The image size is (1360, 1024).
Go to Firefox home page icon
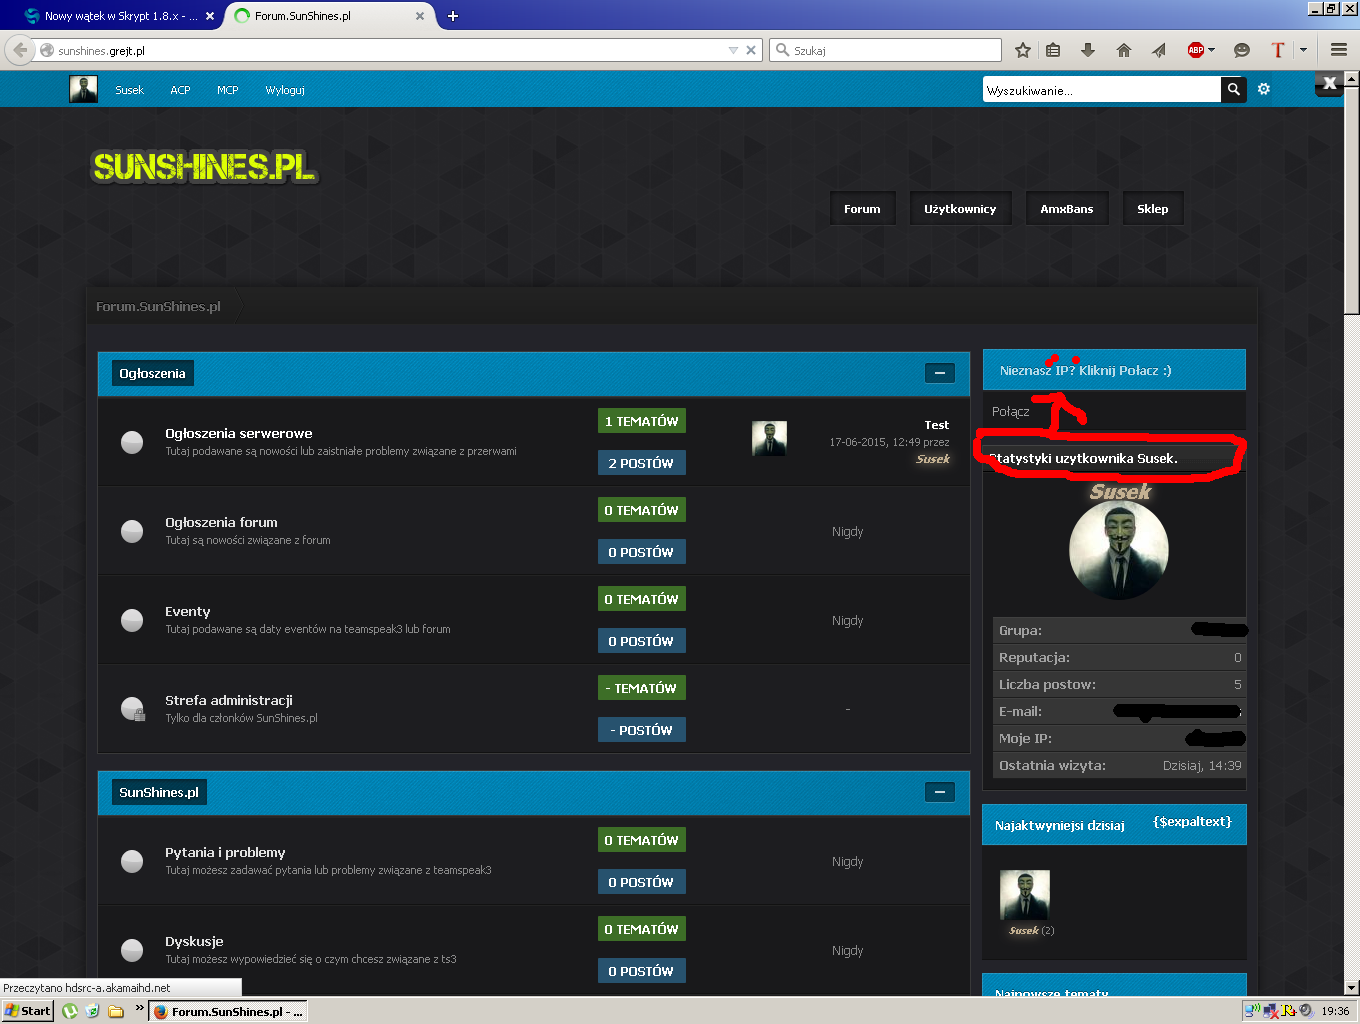pyautogui.click(x=1124, y=50)
